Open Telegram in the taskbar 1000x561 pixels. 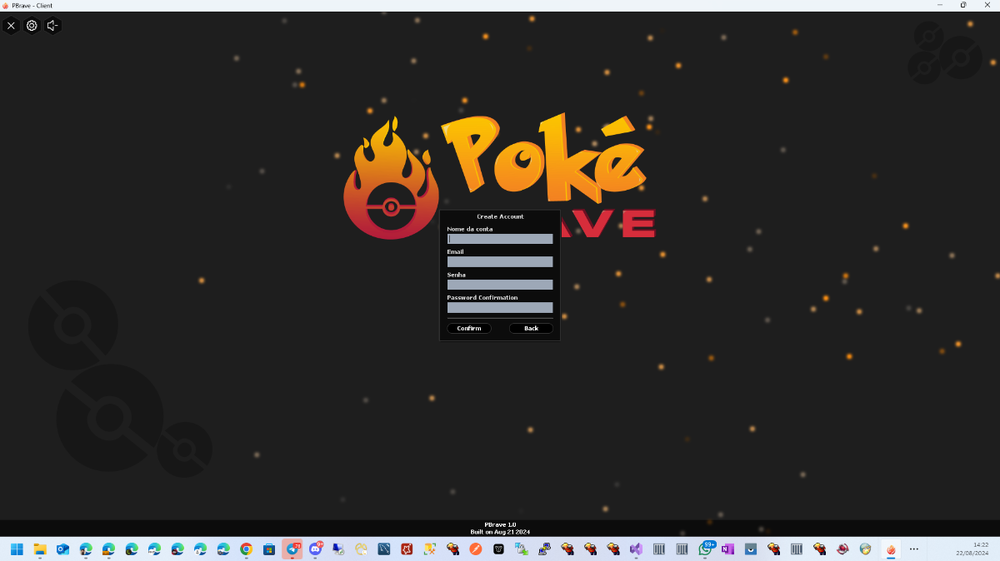[x=292, y=549]
